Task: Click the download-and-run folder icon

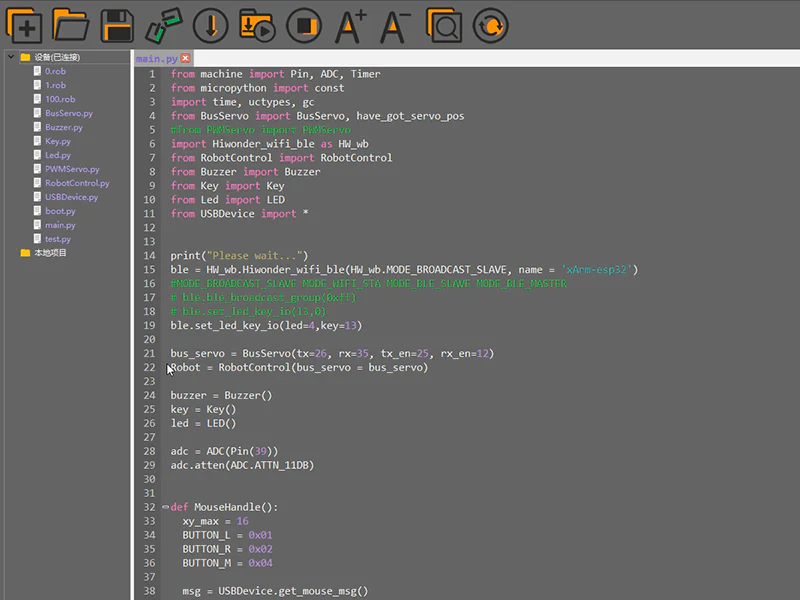Action: [257, 24]
